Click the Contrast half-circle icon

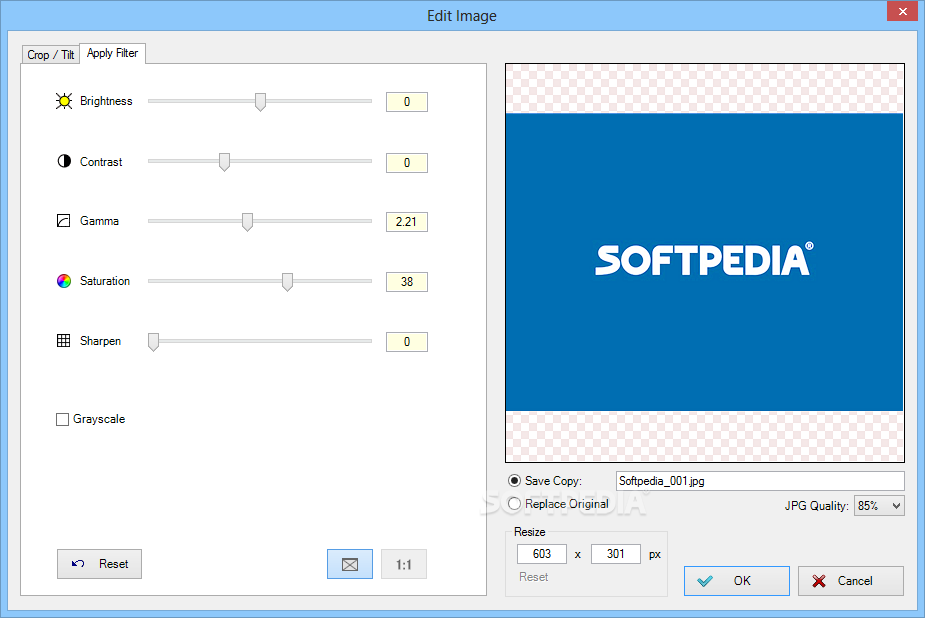tap(64, 161)
